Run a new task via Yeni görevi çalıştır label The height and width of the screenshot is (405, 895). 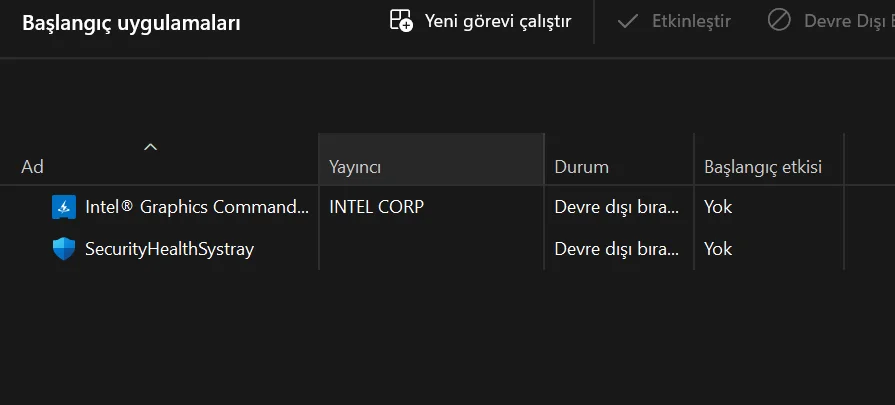pyautogui.click(x=497, y=21)
